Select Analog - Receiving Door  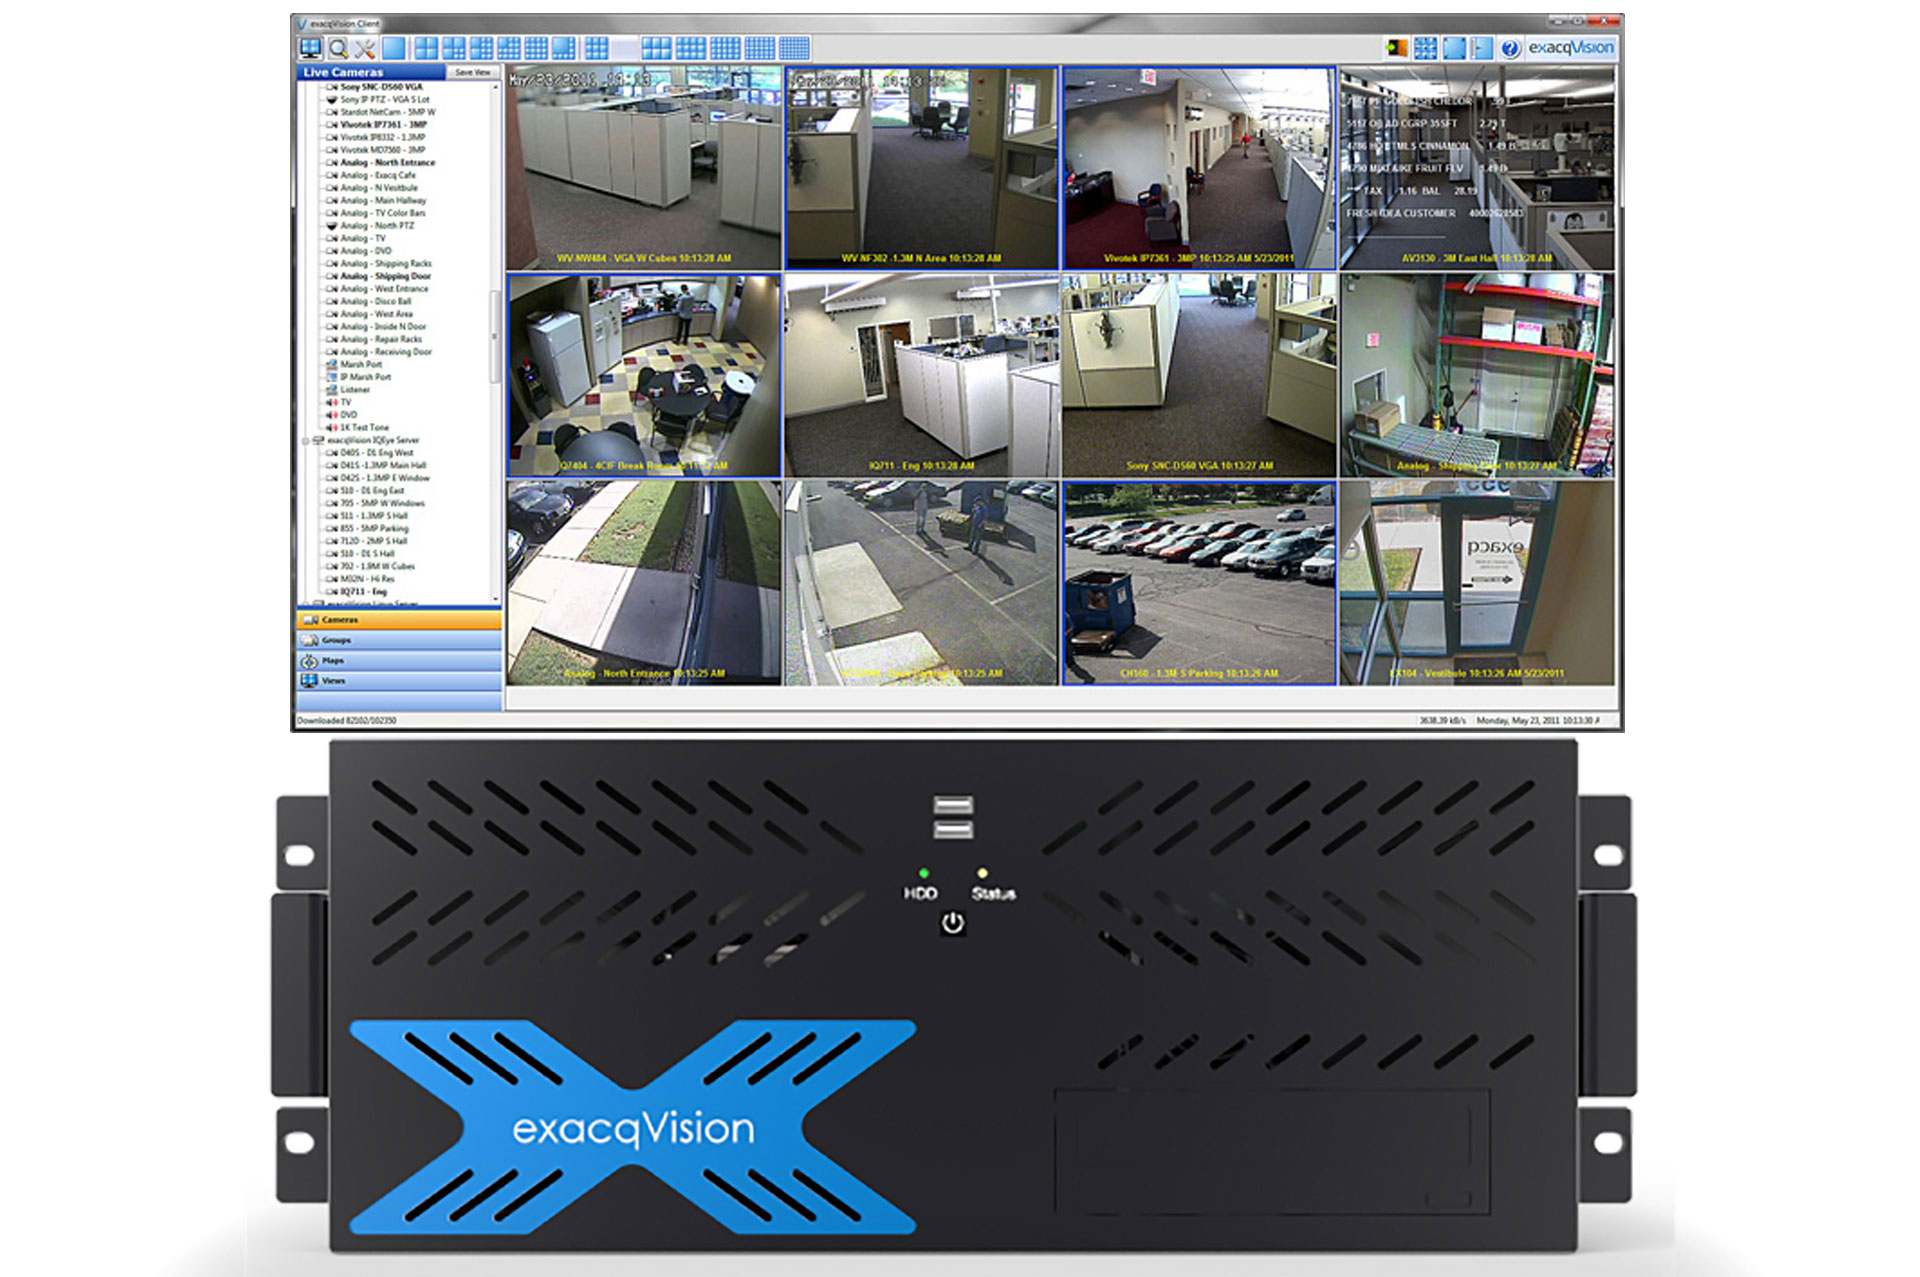(x=386, y=352)
